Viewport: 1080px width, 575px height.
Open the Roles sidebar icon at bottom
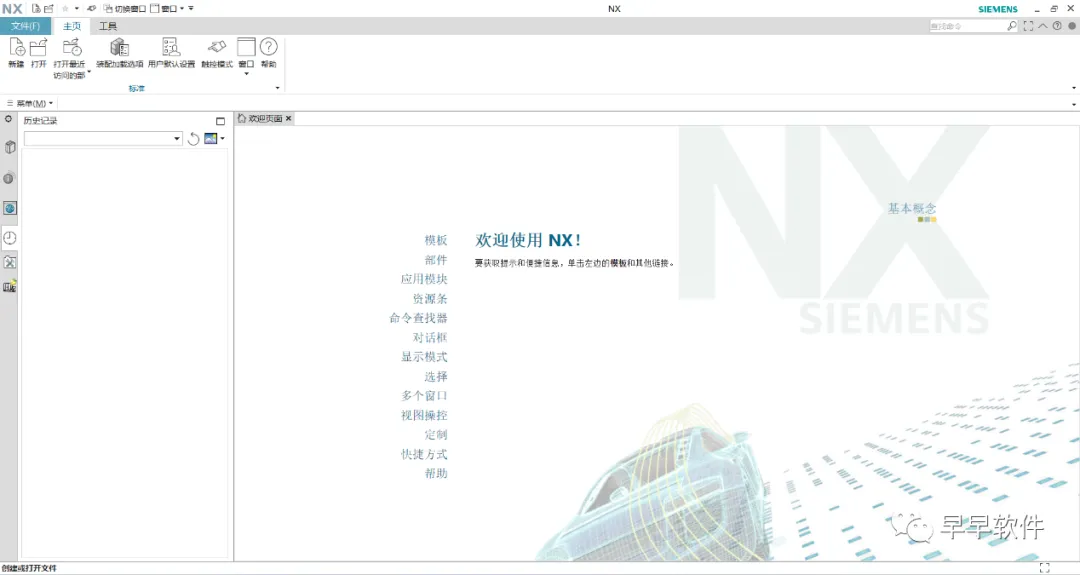pyautogui.click(x=10, y=286)
